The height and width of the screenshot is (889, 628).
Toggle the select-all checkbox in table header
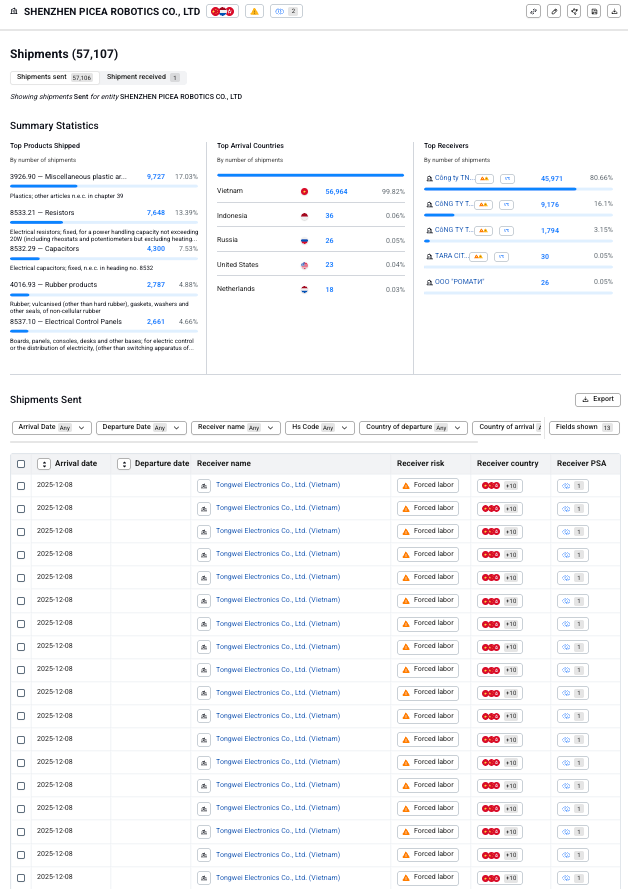(21, 464)
